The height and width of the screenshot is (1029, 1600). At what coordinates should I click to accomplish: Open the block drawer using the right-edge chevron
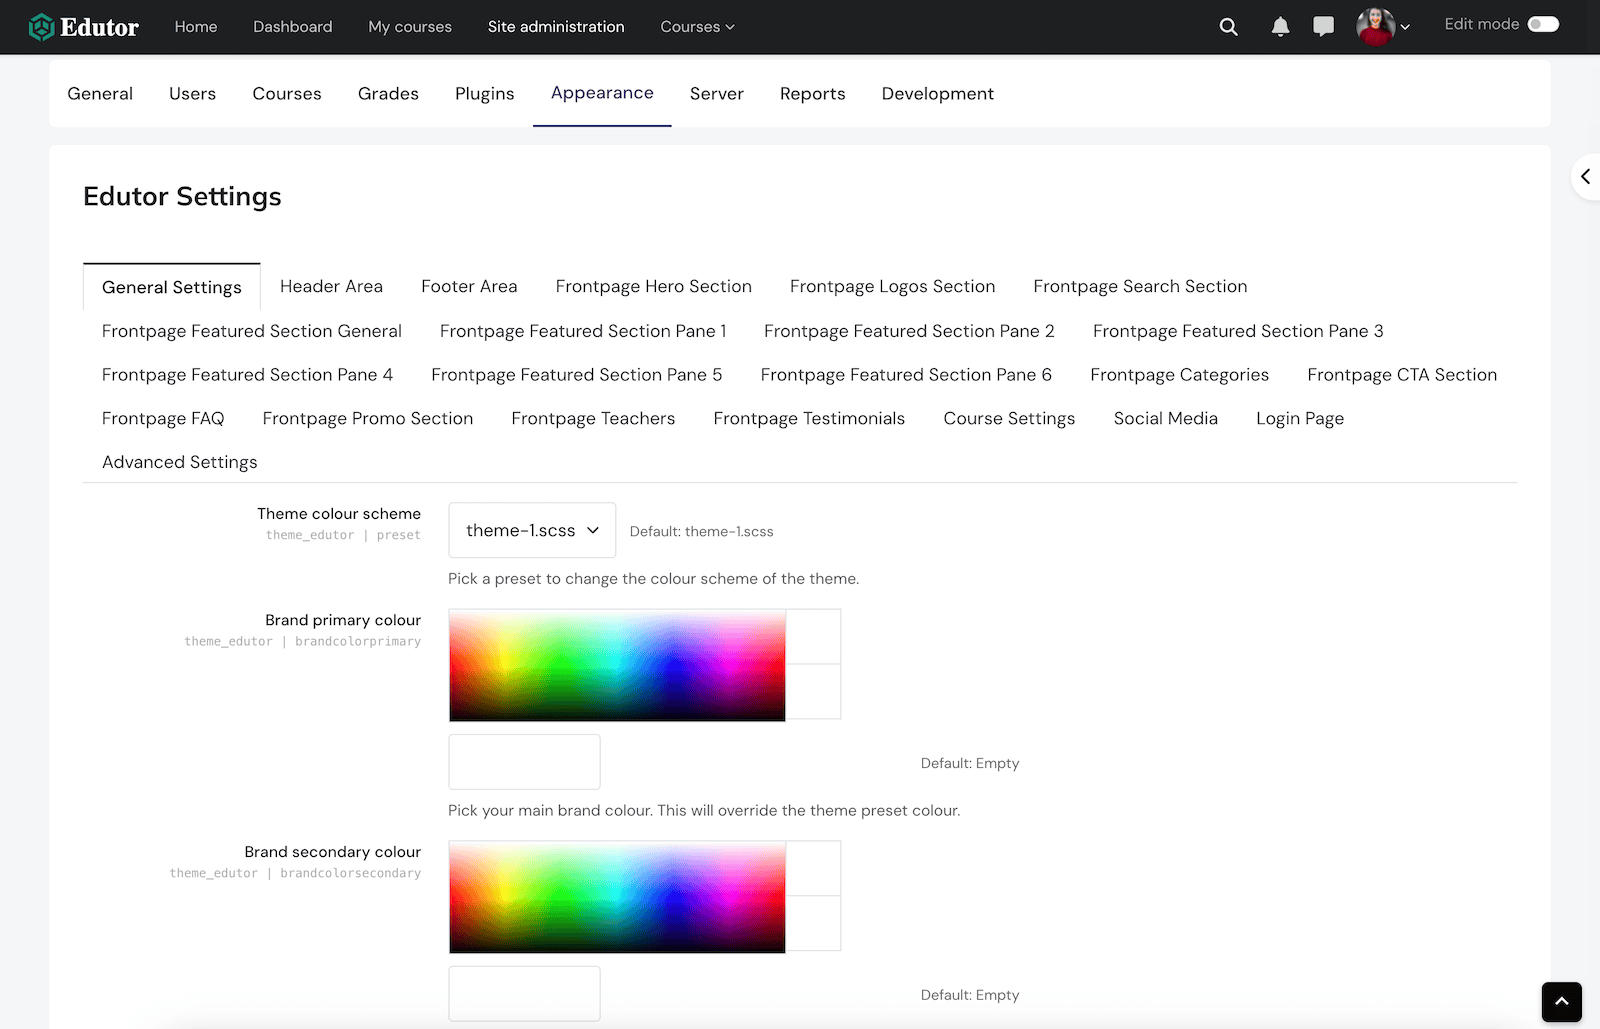1585,176
